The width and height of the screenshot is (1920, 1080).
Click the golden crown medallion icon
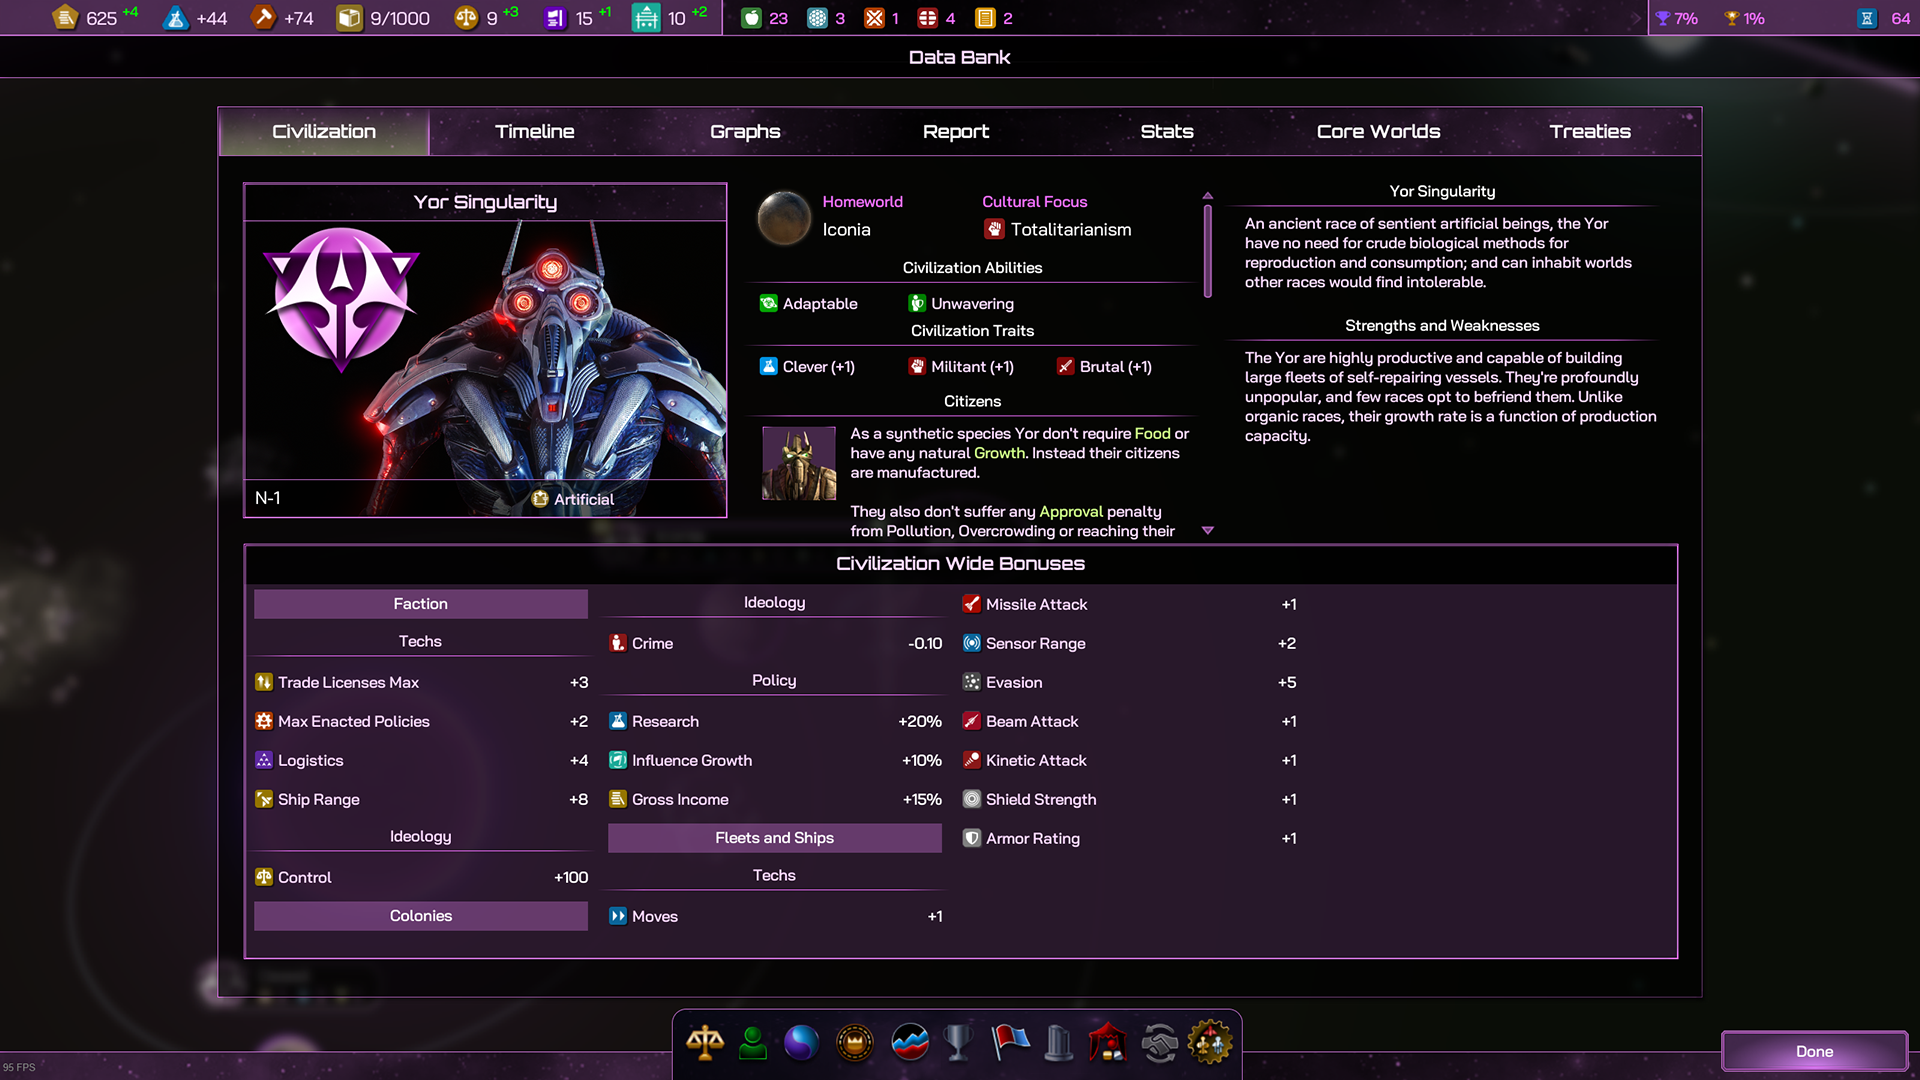[855, 1043]
